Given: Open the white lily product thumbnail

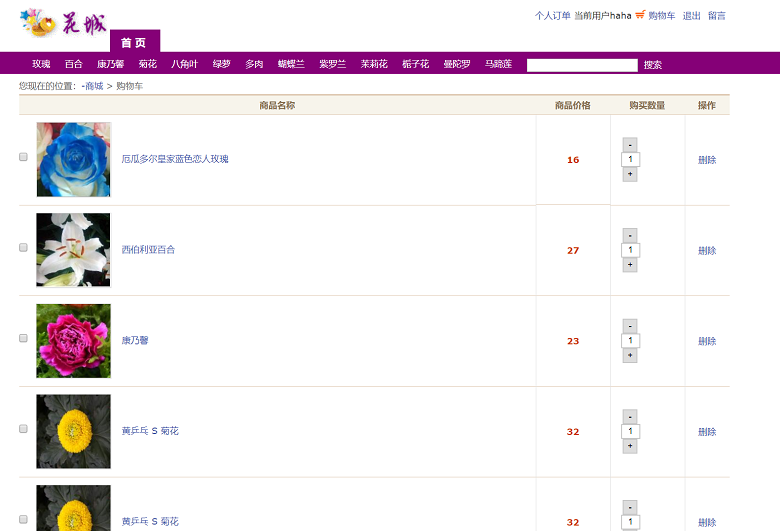Looking at the screenshot, I should [x=74, y=250].
